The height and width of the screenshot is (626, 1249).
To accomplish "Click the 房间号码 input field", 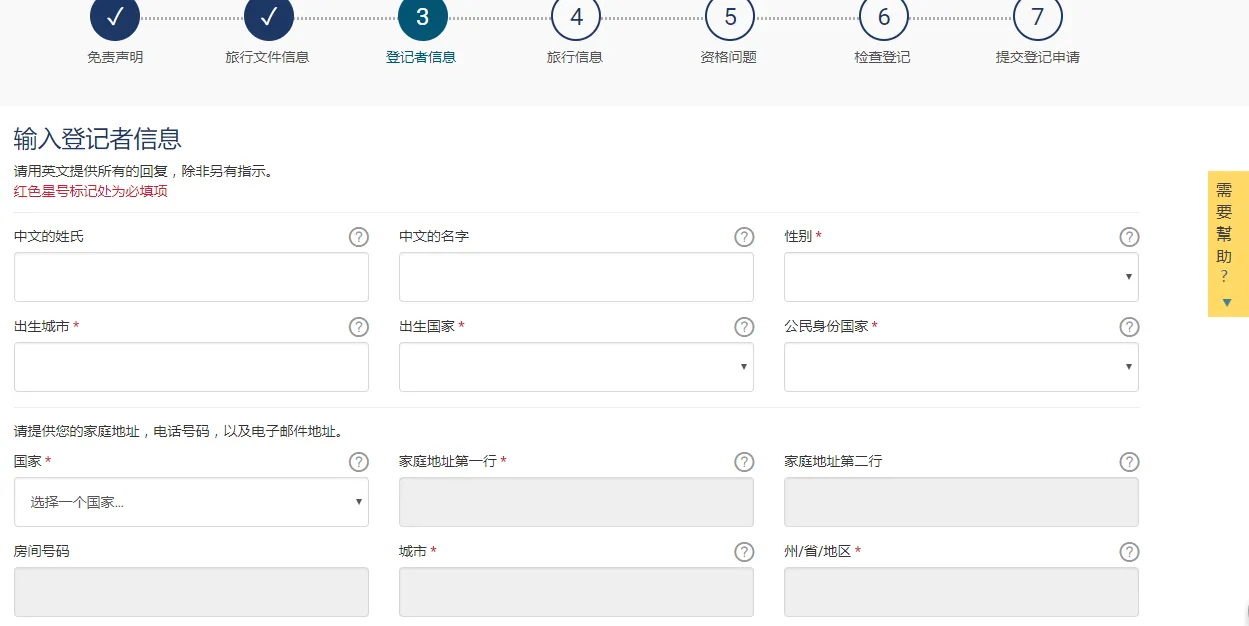I will (191, 592).
